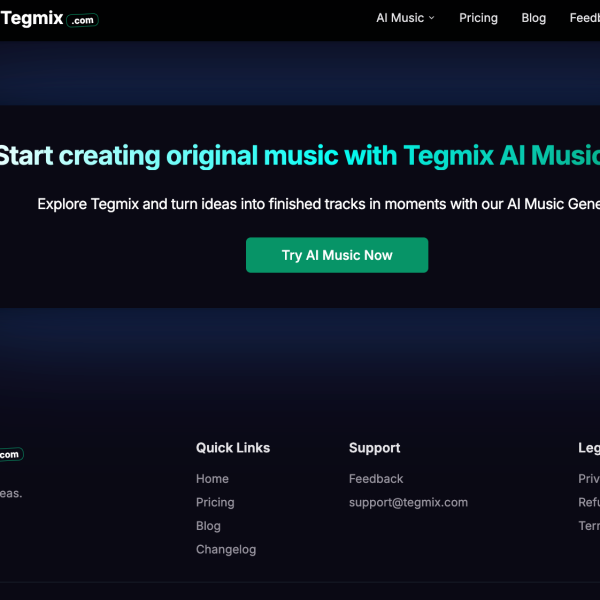600x600 pixels.
Task: Visit Blog from footer Quick Links
Action: coord(208,526)
